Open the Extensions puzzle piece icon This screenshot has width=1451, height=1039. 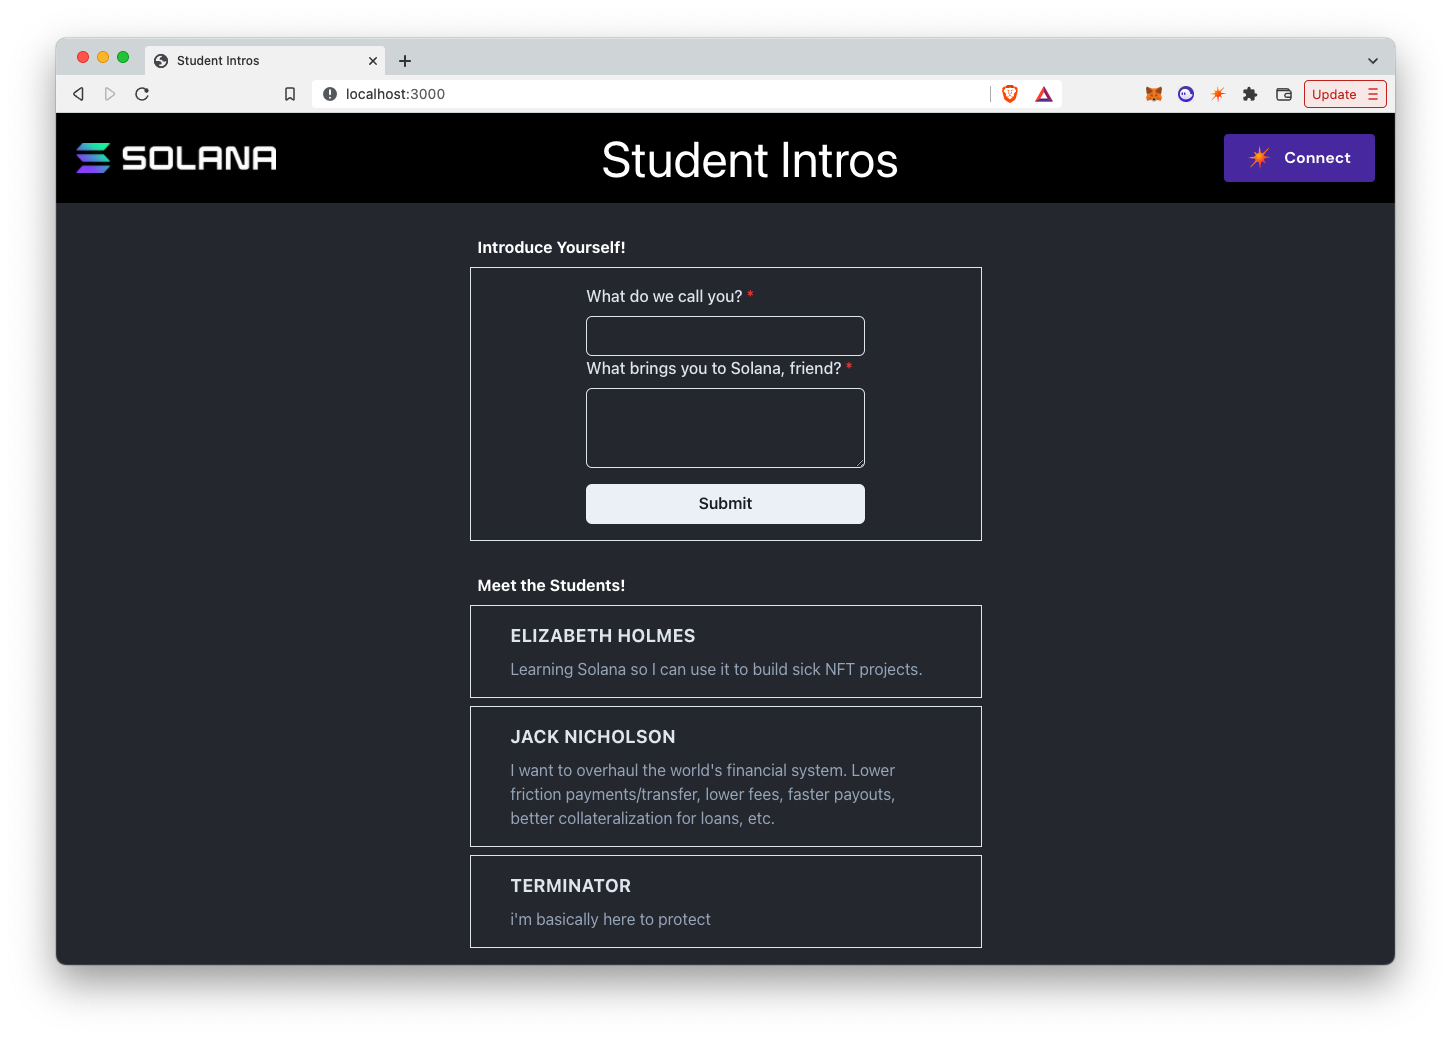[1250, 94]
